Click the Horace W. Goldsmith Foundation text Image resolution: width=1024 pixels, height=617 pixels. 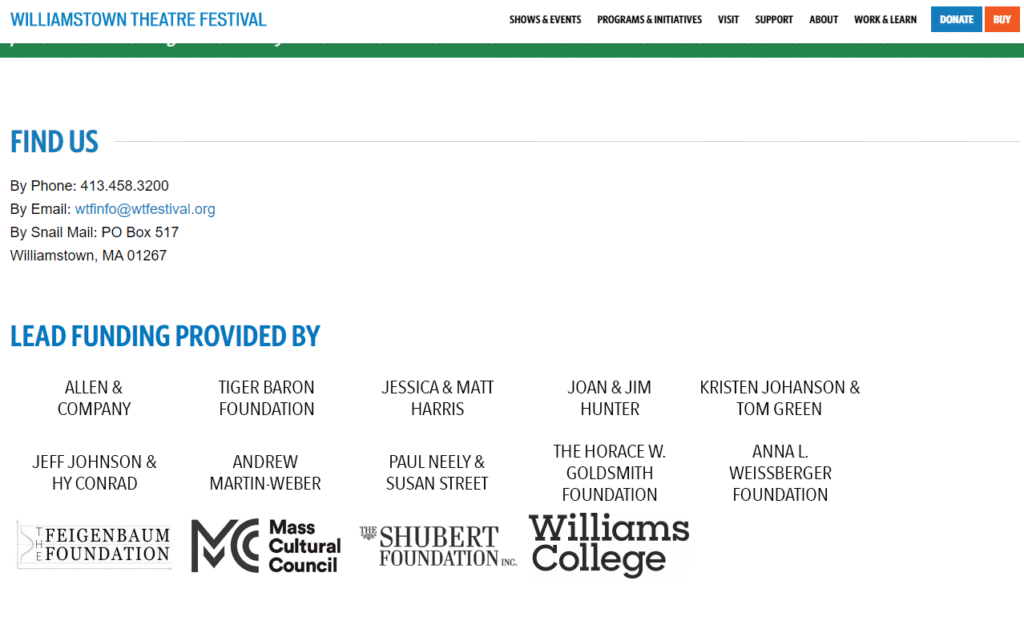pyautogui.click(x=609, y=473)
